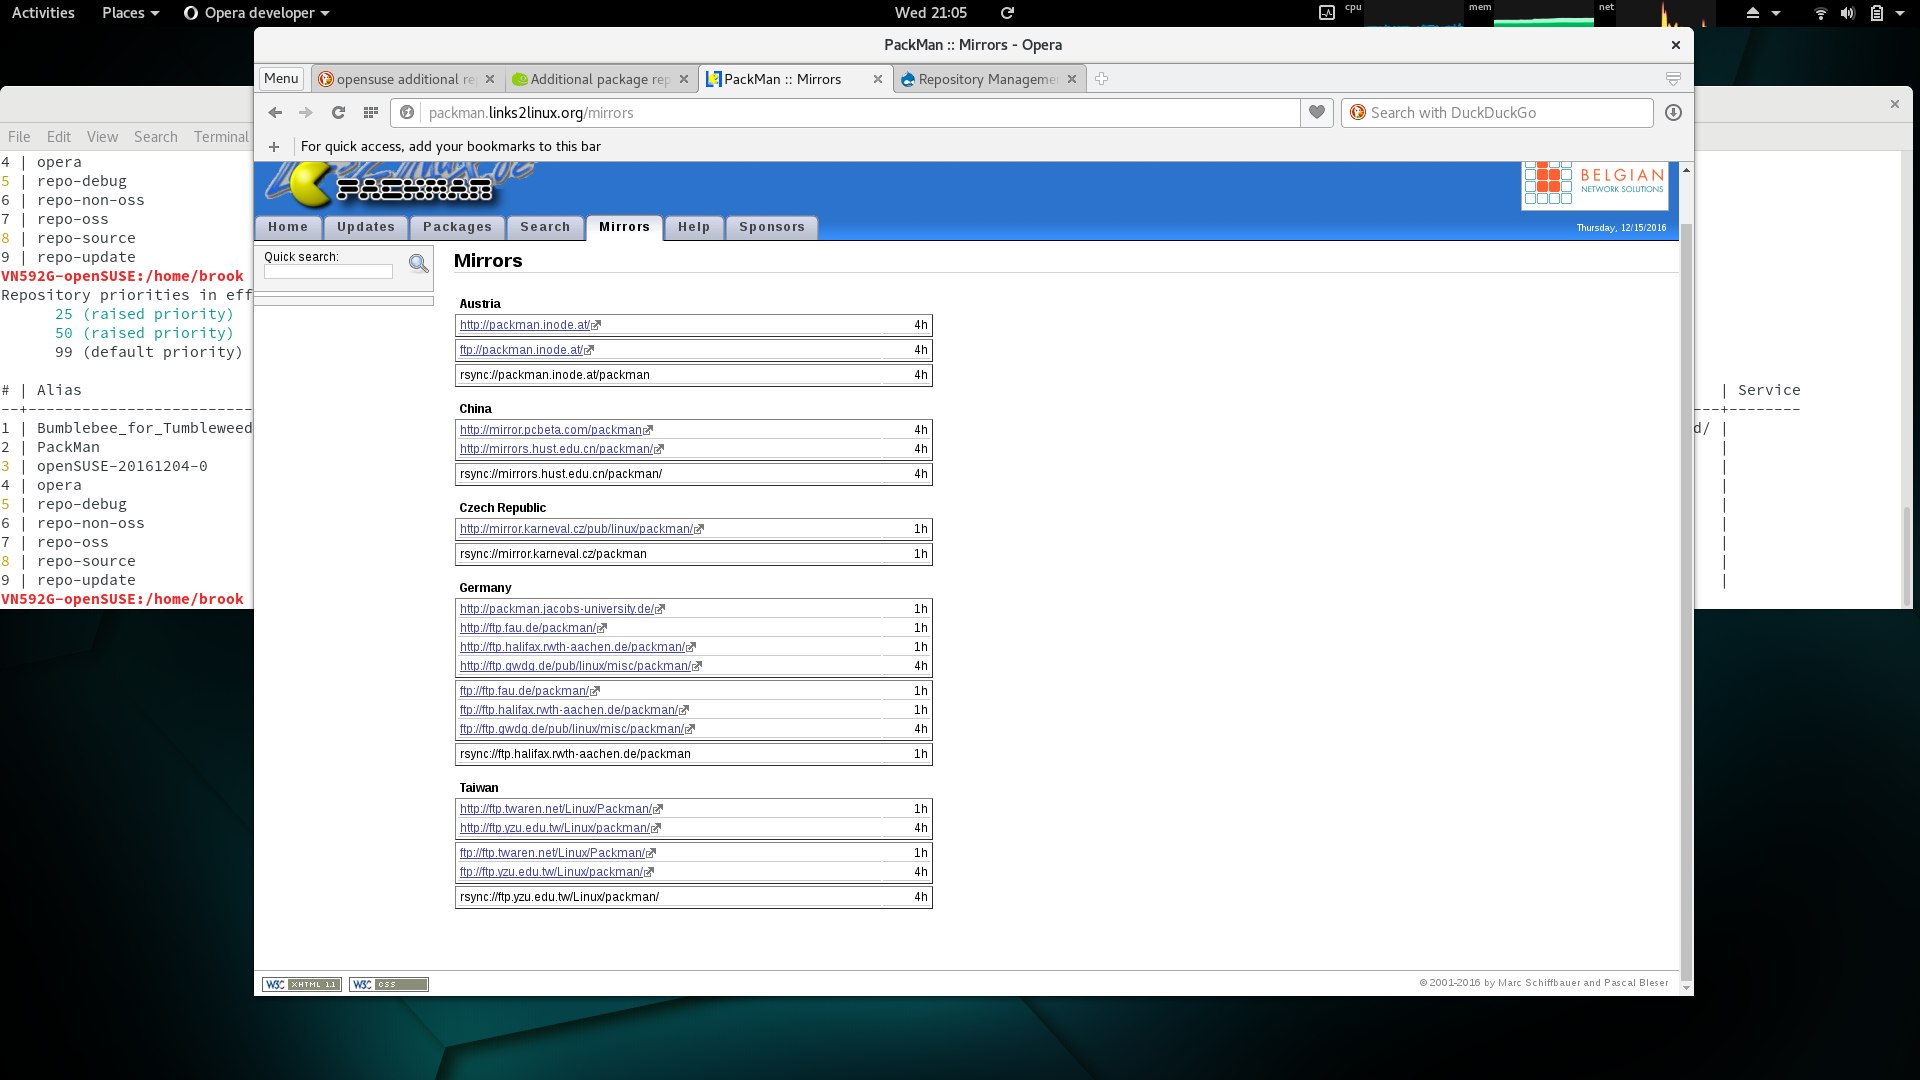
Task: Expand the dropdown arrow beside eject icon
Action: click(x=1776, y=13)
